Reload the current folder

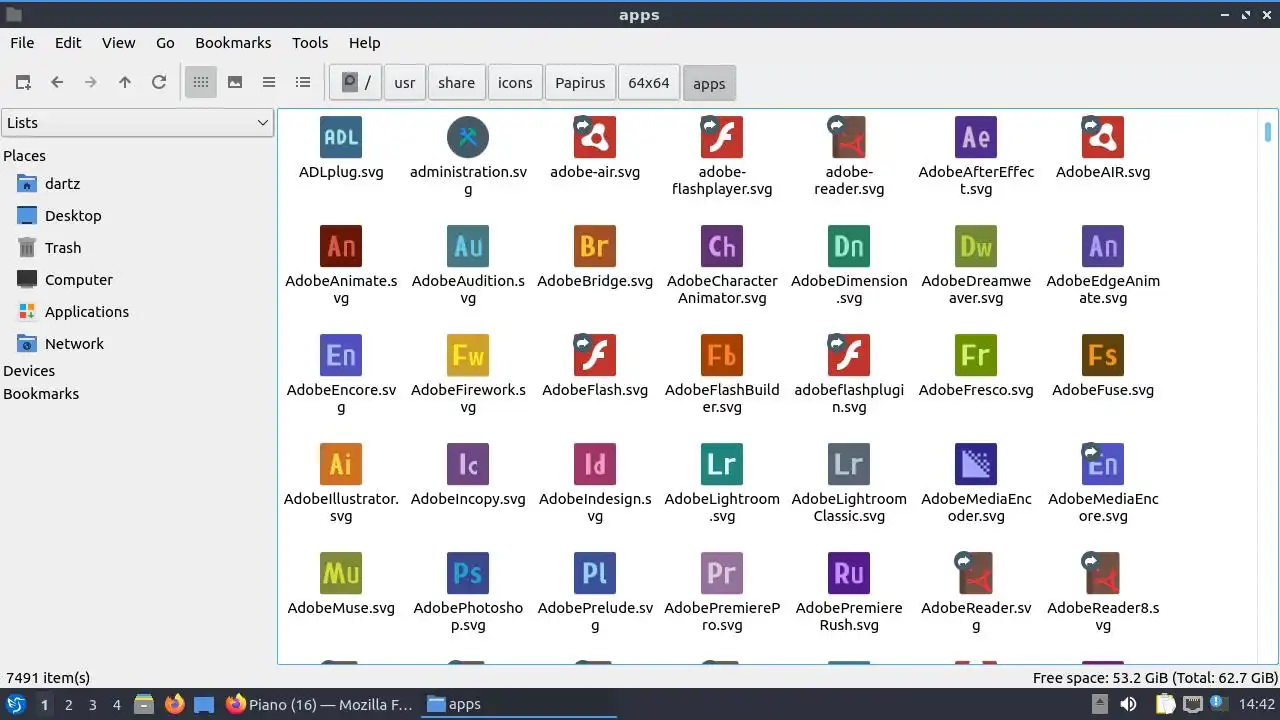(159, 82)
